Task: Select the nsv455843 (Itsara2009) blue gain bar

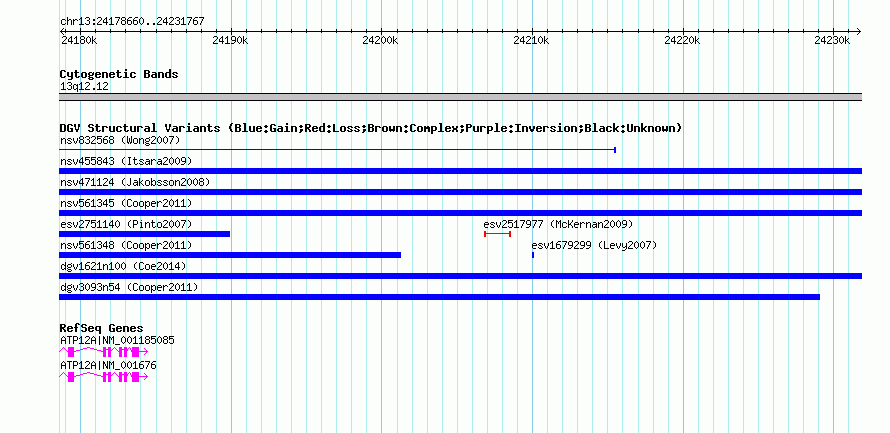Action: [x=460, y=171]
